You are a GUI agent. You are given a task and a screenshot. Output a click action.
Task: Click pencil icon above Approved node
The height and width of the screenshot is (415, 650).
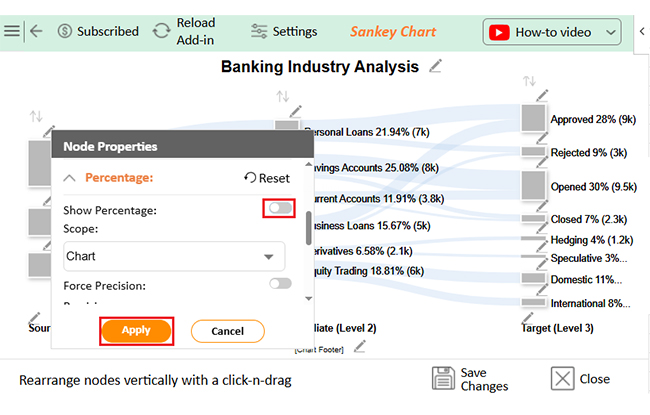click(543, 96)
